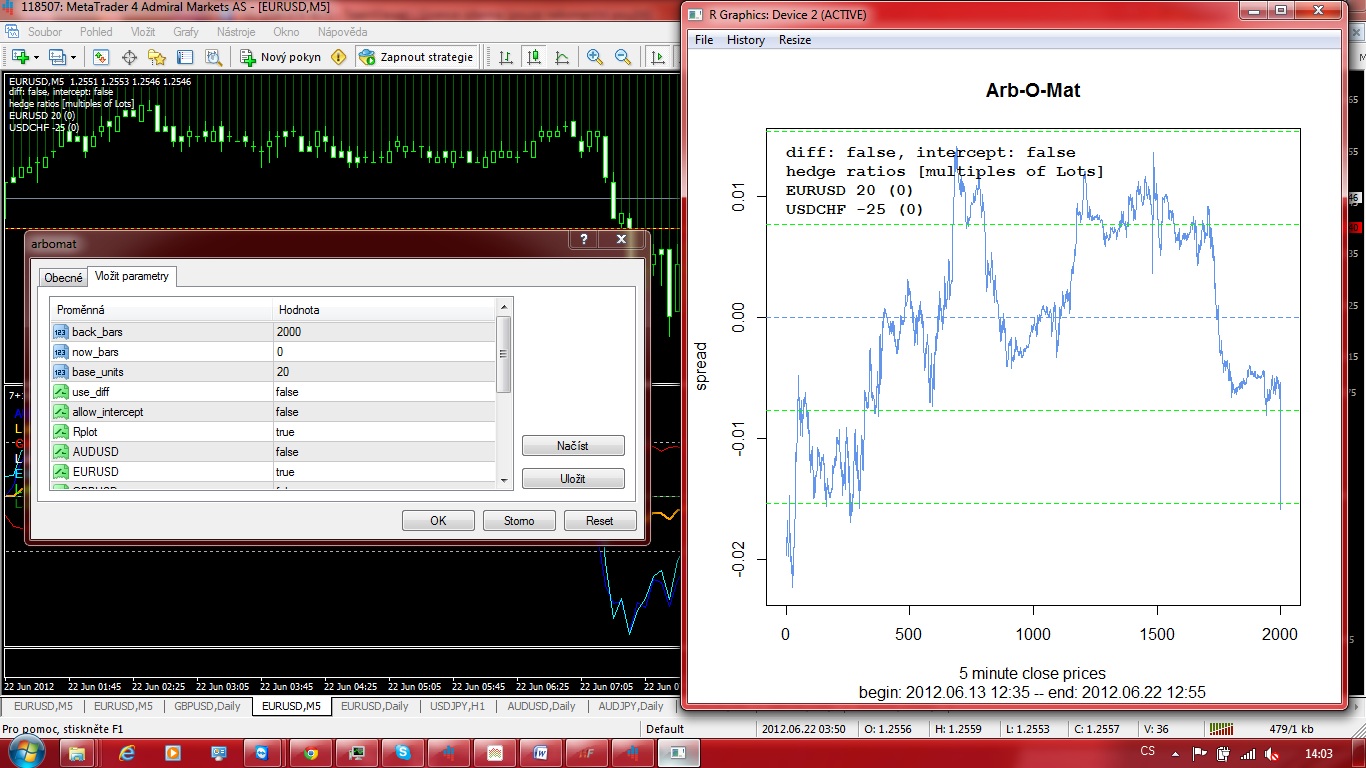Open the Grafy menu
The image size is (1366, 768).
coord(186,32)
